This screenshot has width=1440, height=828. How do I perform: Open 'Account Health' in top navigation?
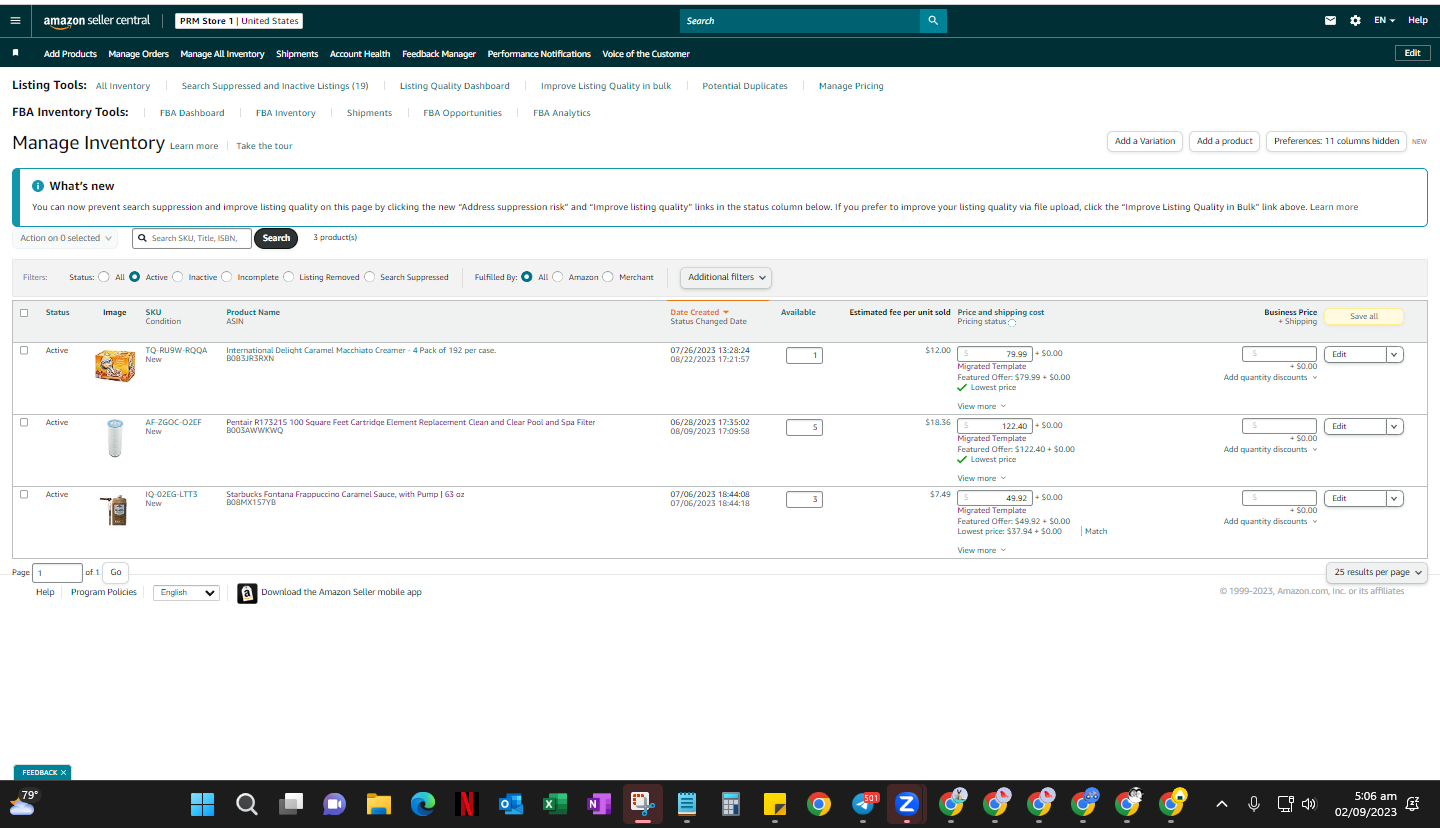coord(360,54)
